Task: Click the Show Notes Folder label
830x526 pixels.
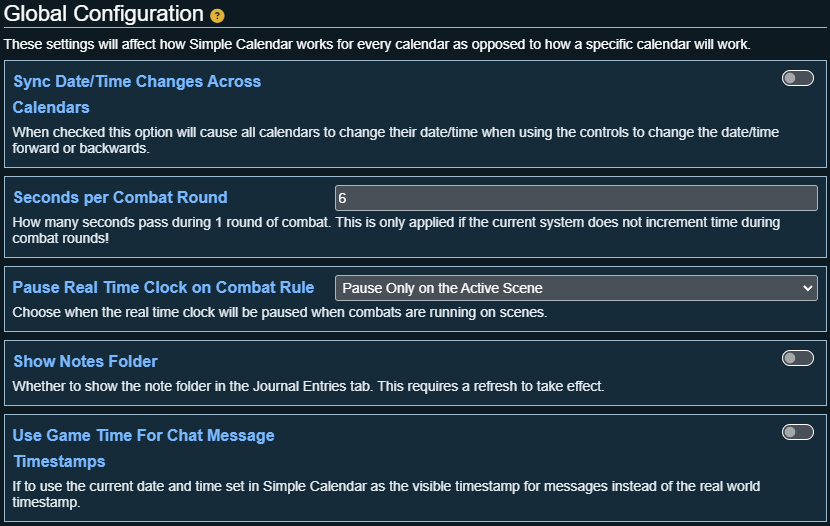Action: pyautogui.click(x=85, y=361)
